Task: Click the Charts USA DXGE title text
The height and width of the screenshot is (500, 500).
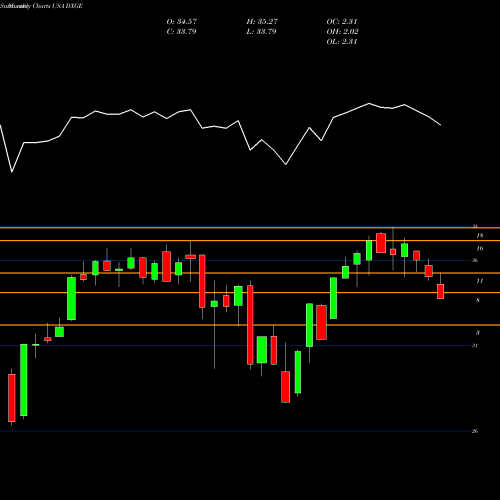Action: (x=58, y=6)
